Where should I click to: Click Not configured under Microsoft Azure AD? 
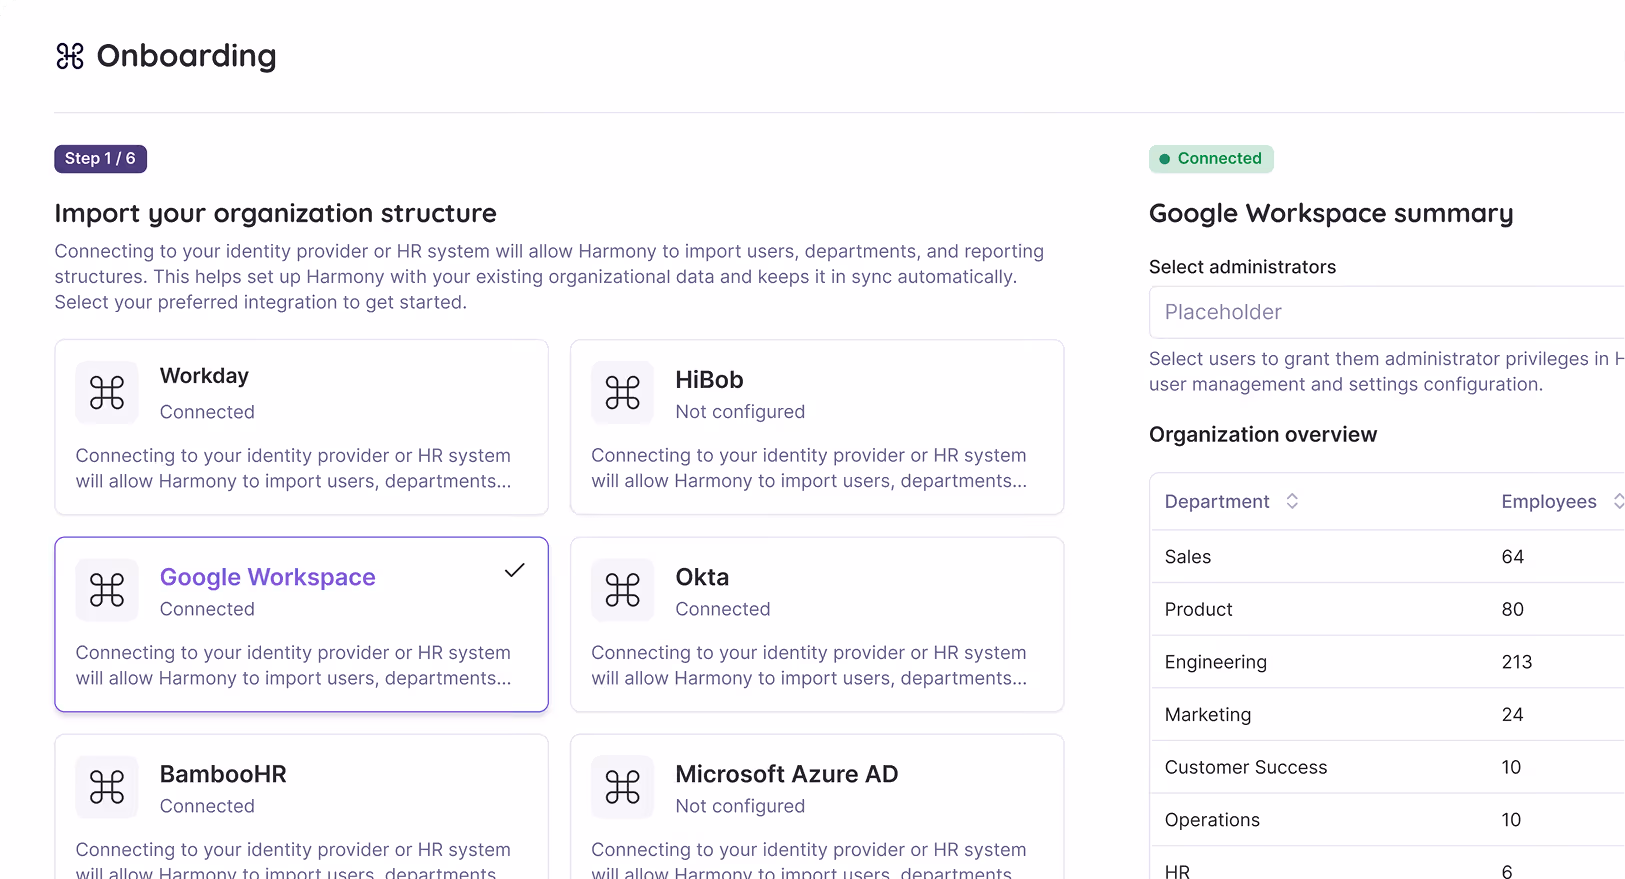[x=740, y=806]
